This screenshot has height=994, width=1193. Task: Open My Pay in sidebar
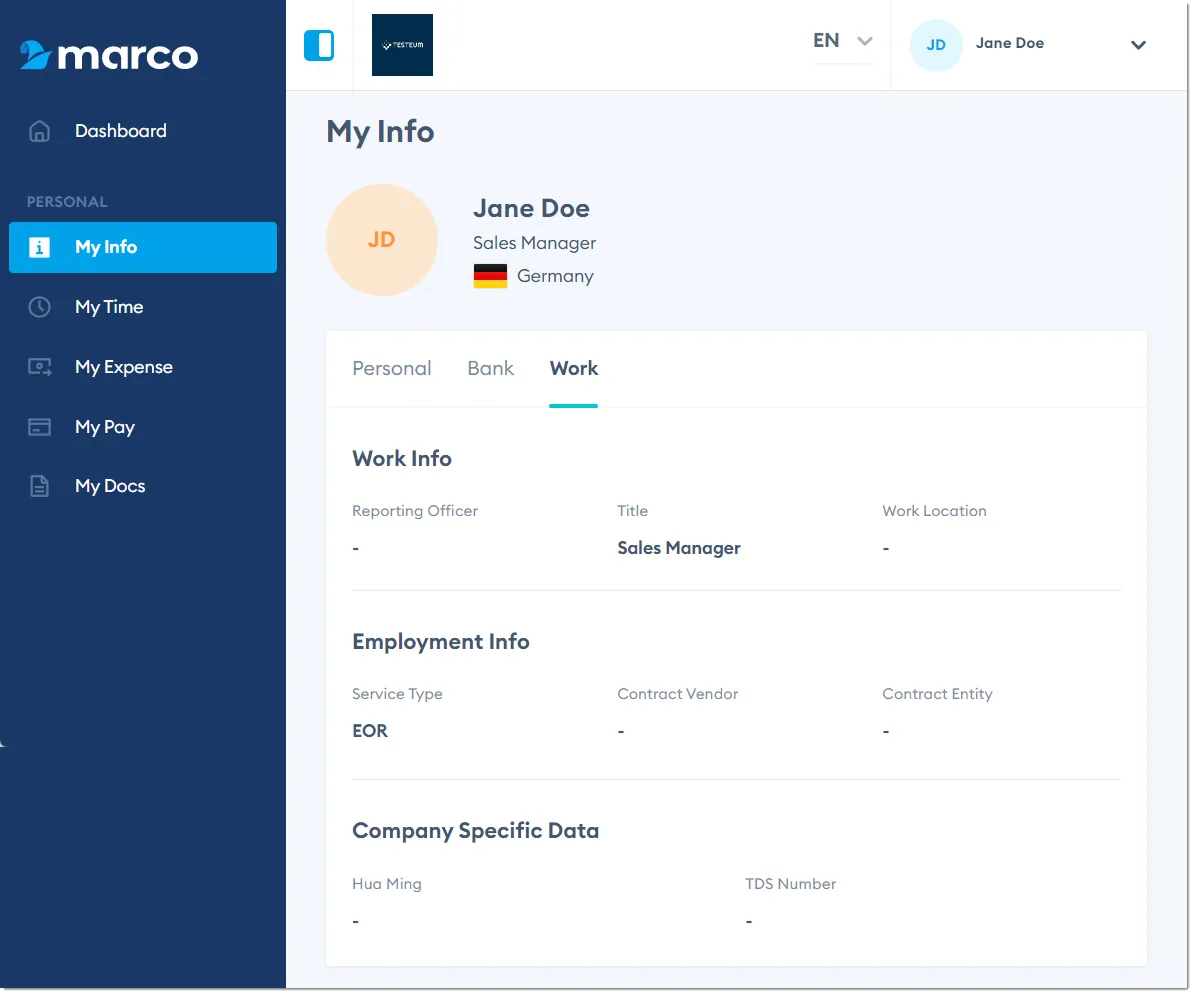(x=143, y=427)
